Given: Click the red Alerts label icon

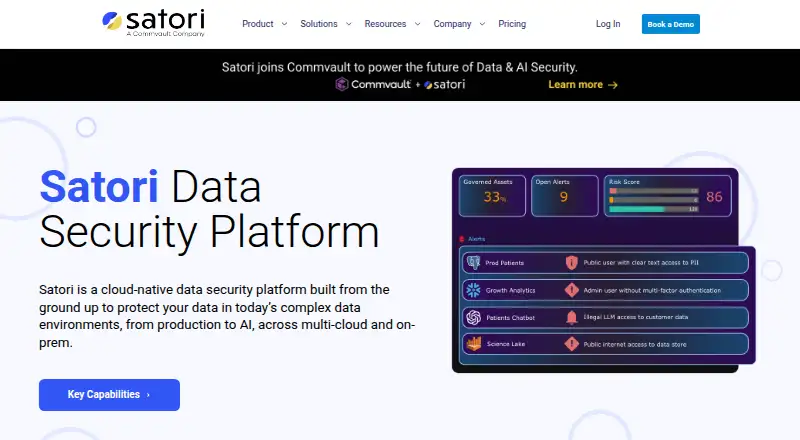Looking at the screenshot, I should tap(462, 239).
